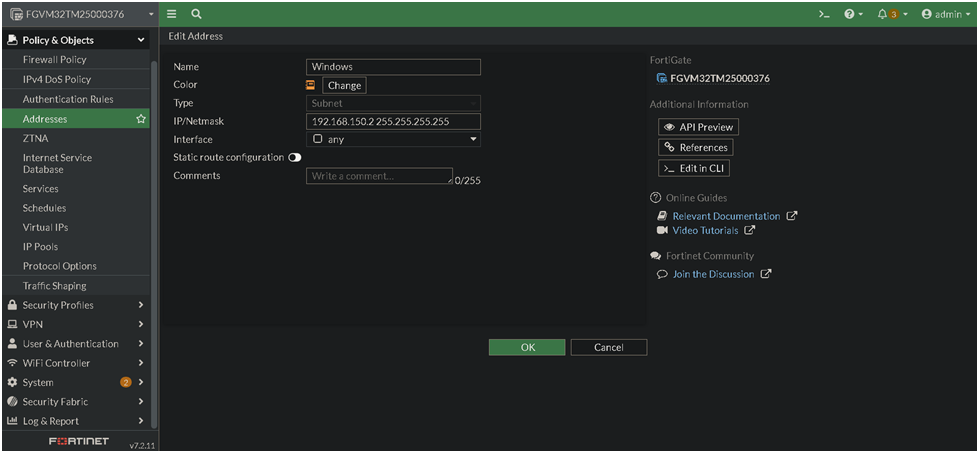
Task: Expand Security Profiles section
Action: coord(75,305)
